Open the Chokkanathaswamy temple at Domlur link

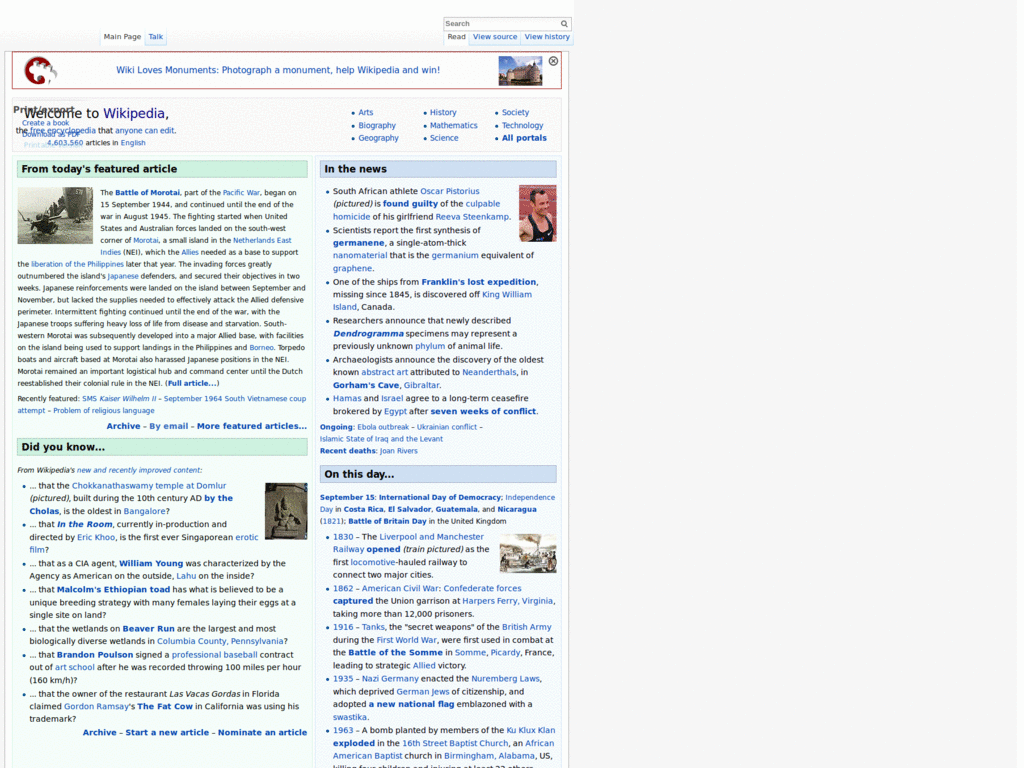click(x=149, y=486)
